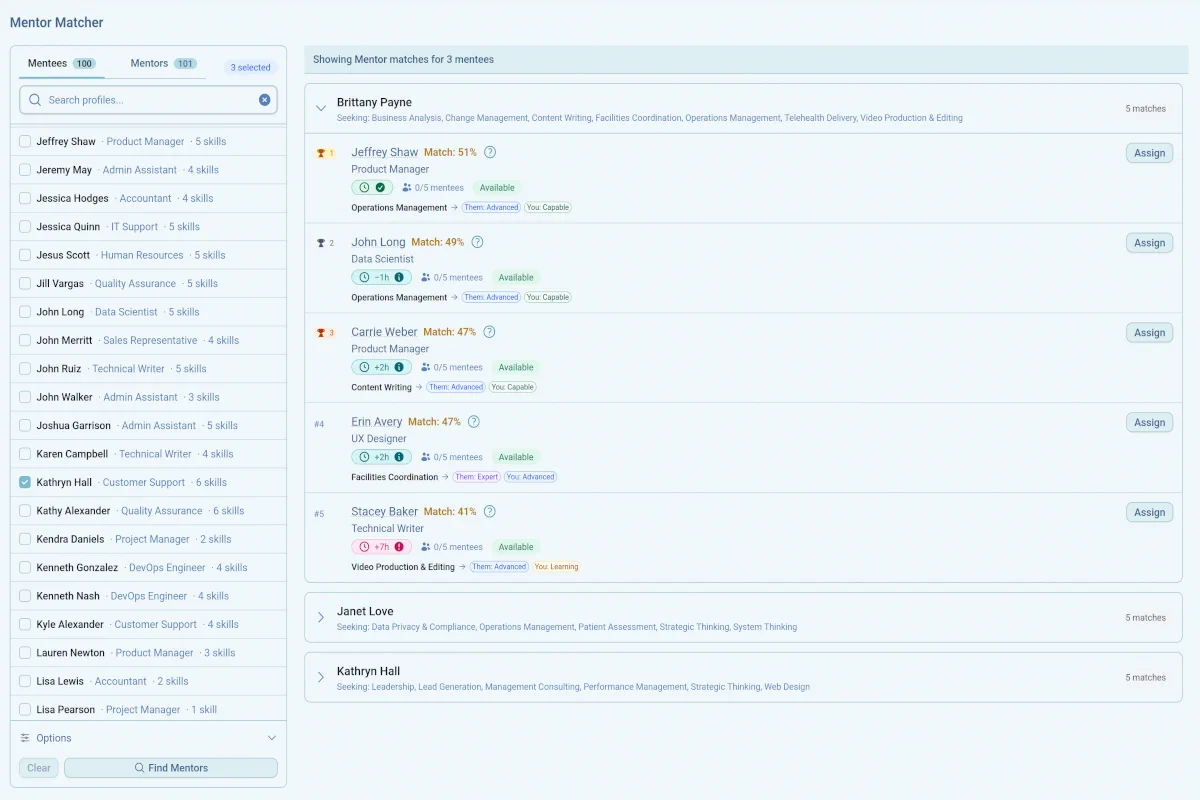Click Stacey Baker's +7h timezone warning badge
This screenshot has width=1200, height=800.
[x=381, y=547]
